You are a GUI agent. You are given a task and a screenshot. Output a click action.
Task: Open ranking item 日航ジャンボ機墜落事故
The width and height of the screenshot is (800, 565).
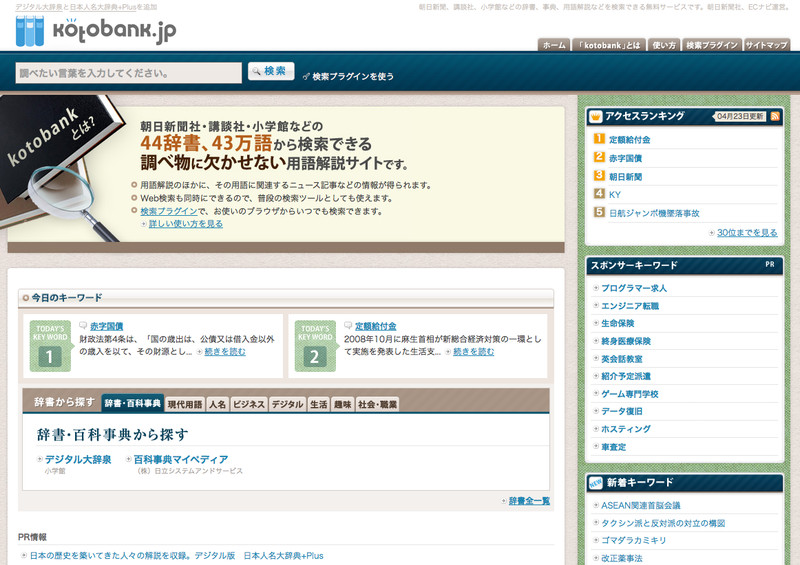(654, 213)
